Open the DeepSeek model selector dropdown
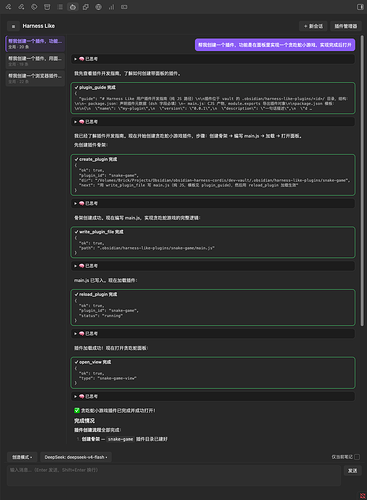 (76, 457)
